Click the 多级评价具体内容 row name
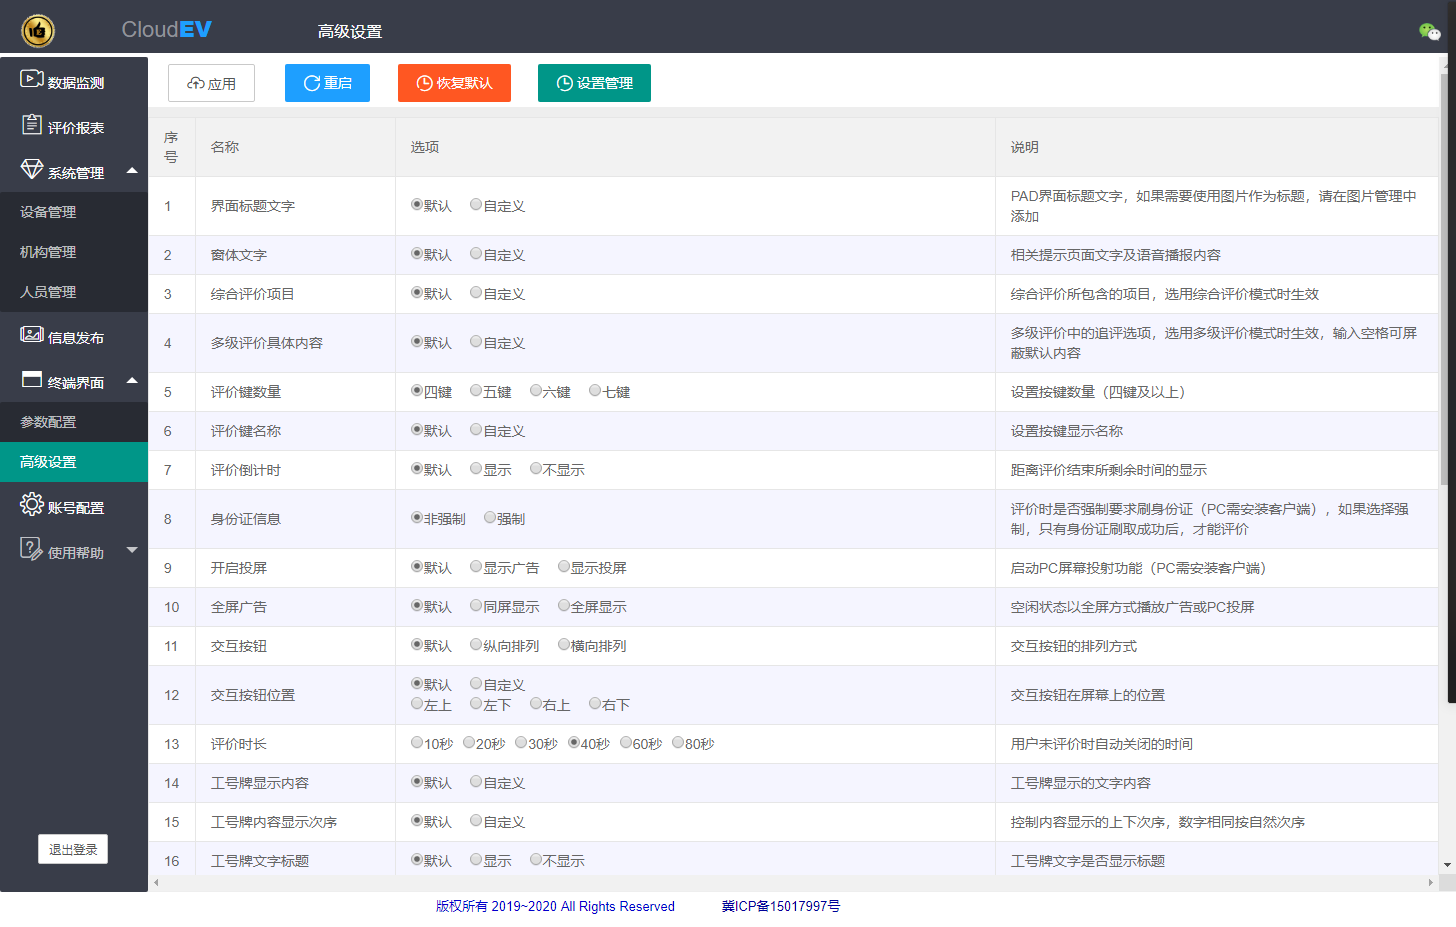 click(x=267, y=343)
